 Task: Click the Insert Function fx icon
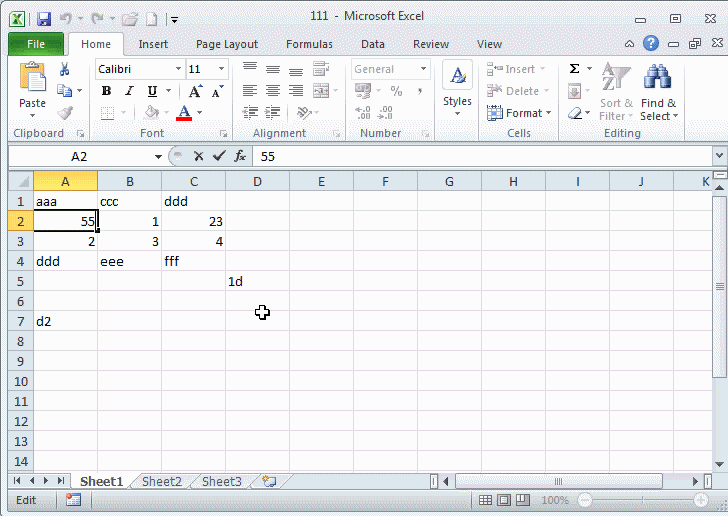click(x=240, y=157)
